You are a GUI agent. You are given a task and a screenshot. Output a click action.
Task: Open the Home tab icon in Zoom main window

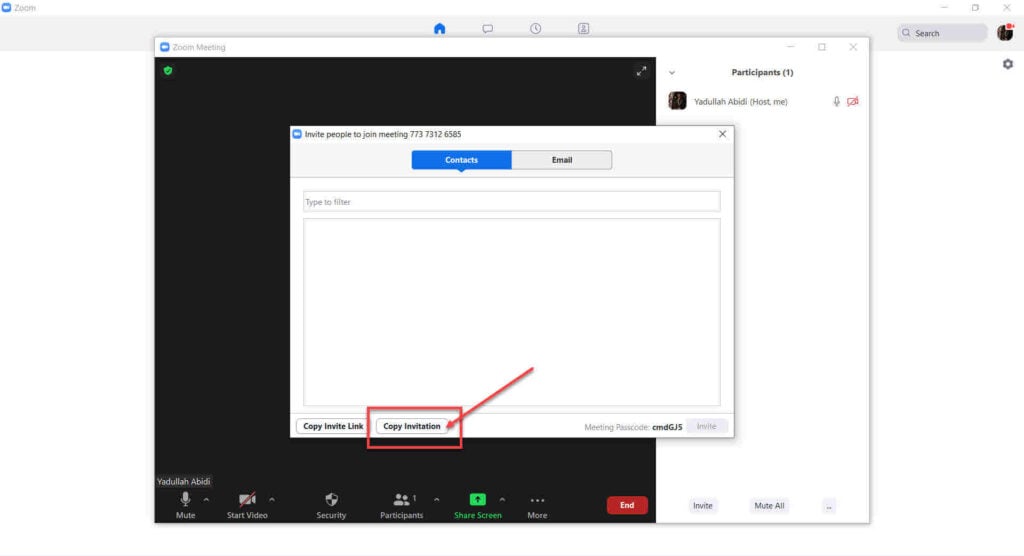coord(440,29)
